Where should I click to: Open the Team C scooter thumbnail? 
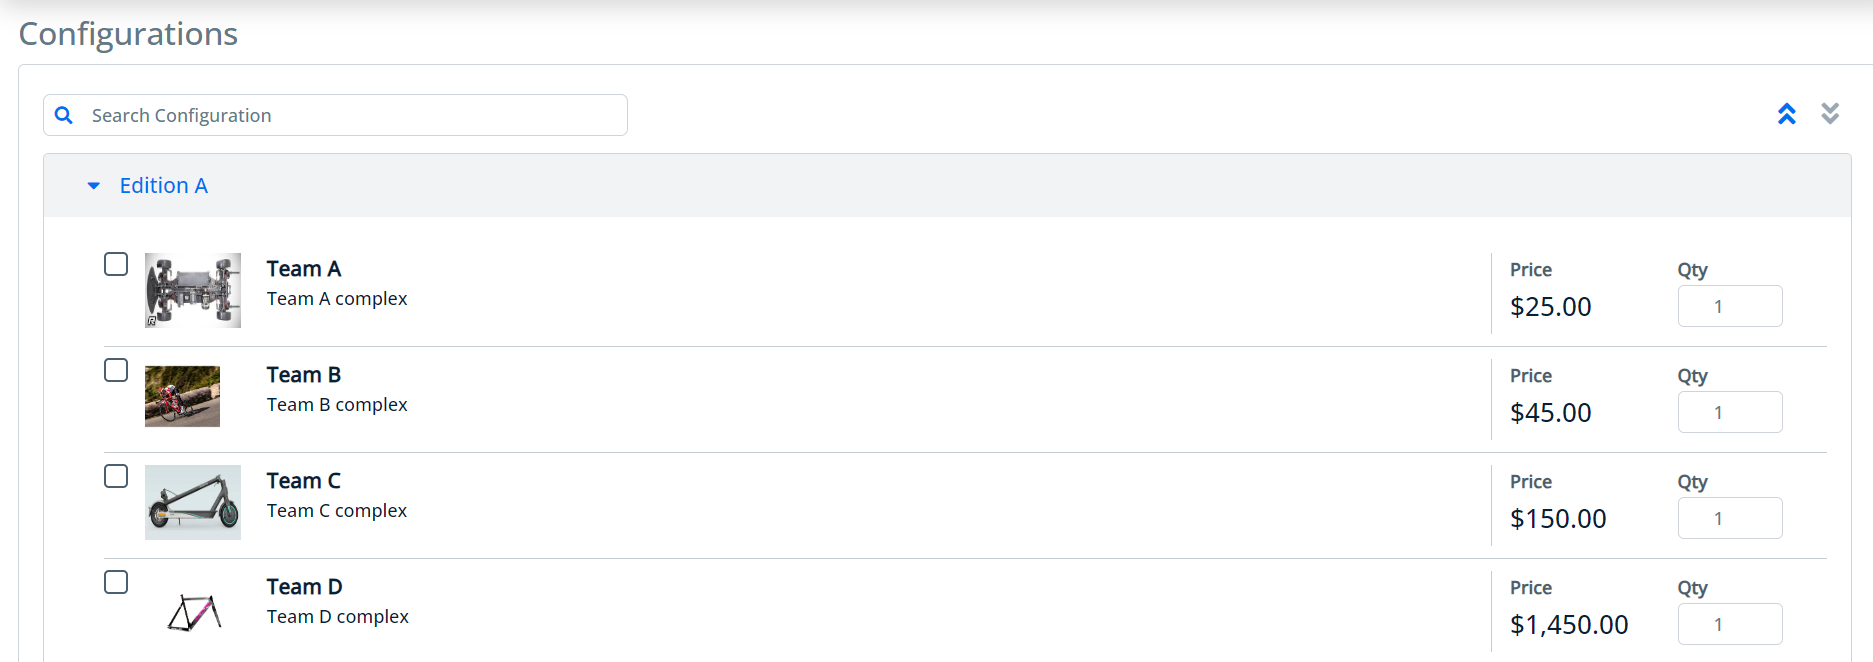pyautogui.click(x=193, y=502)
